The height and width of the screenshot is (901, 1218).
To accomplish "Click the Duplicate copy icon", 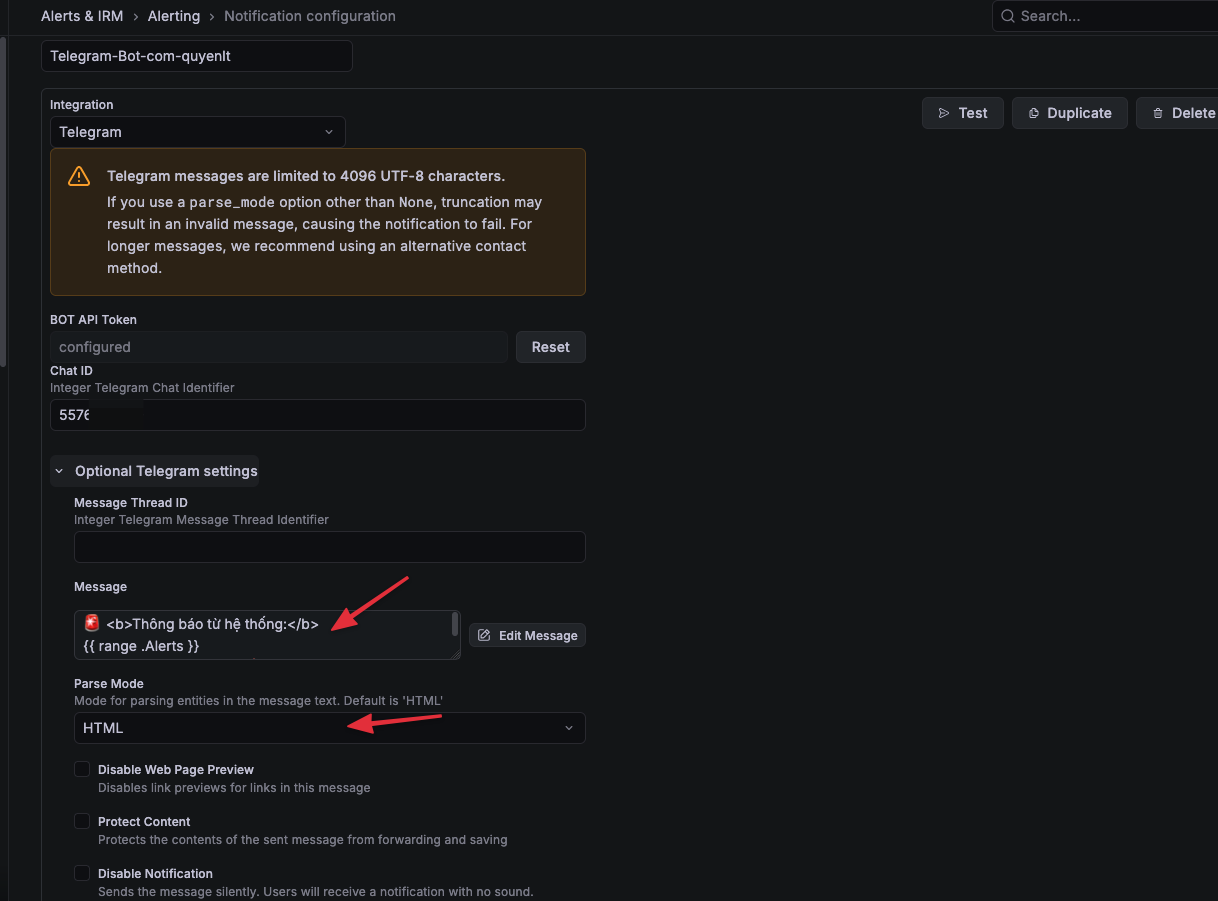I will point(1034,113).
